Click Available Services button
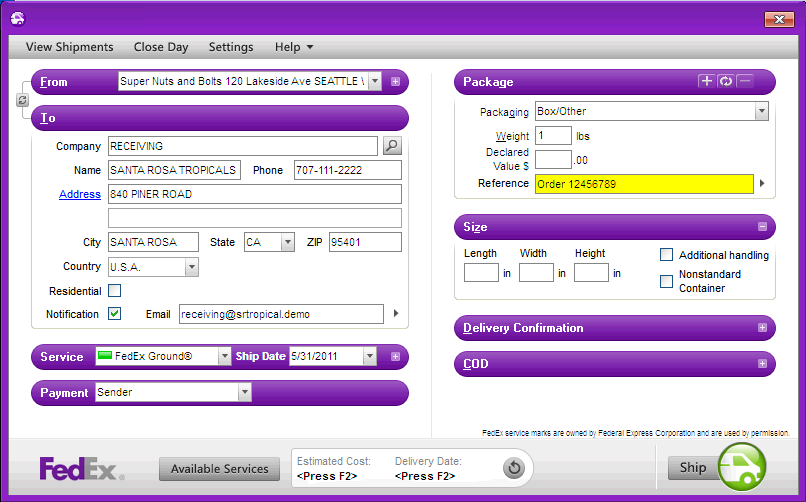 point(219,469)
